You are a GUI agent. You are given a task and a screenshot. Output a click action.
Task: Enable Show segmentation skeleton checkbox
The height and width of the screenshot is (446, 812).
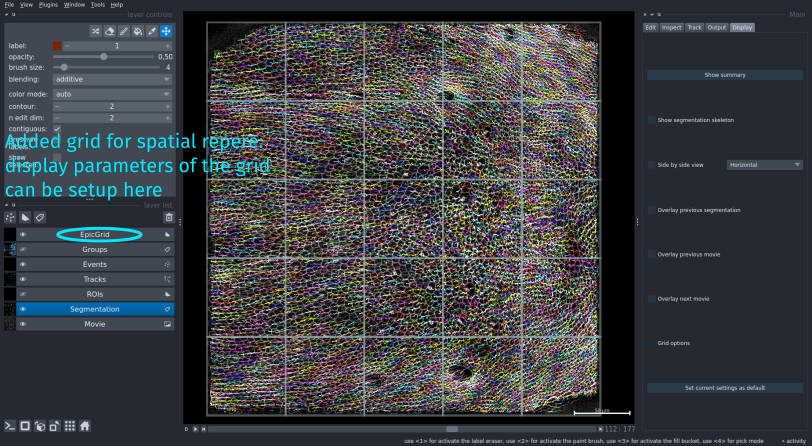[652, 120]
